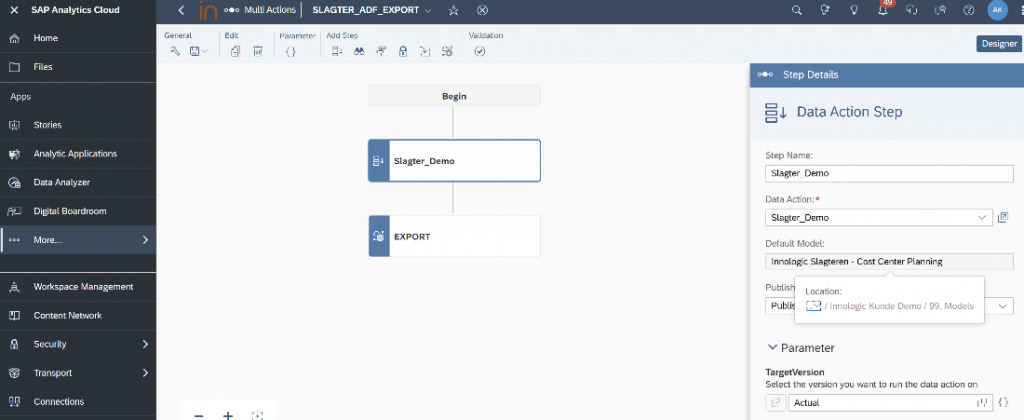Click the delete trash icon in Edit group
This screenshot has width=1024, height=420.
tap(258, 52)
